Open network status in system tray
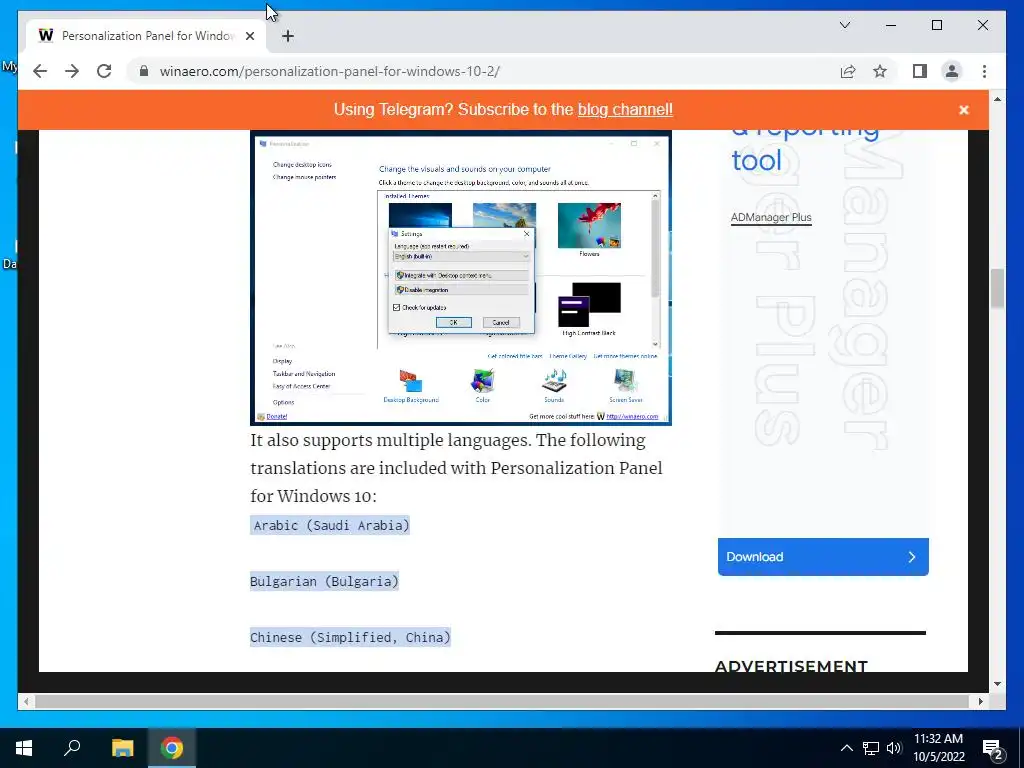Image resolution: width=1024 pixels, height=768 pixels. (871, 748)
